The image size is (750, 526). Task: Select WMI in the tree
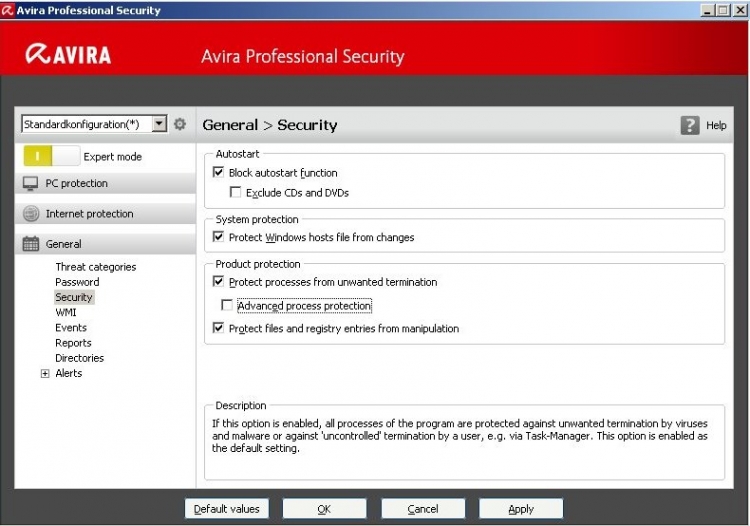[66, 312]
